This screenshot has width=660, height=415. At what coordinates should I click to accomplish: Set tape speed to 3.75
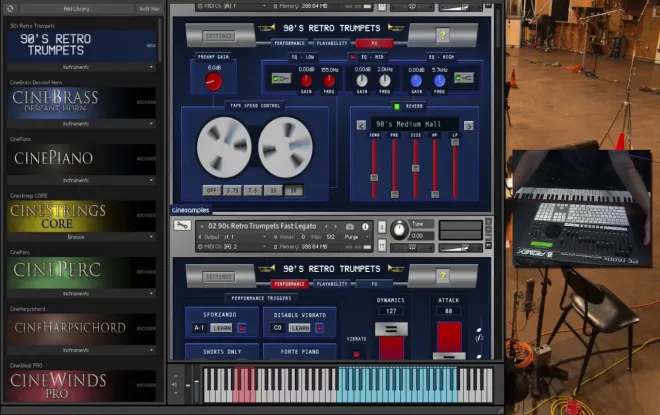coord(232,191)
